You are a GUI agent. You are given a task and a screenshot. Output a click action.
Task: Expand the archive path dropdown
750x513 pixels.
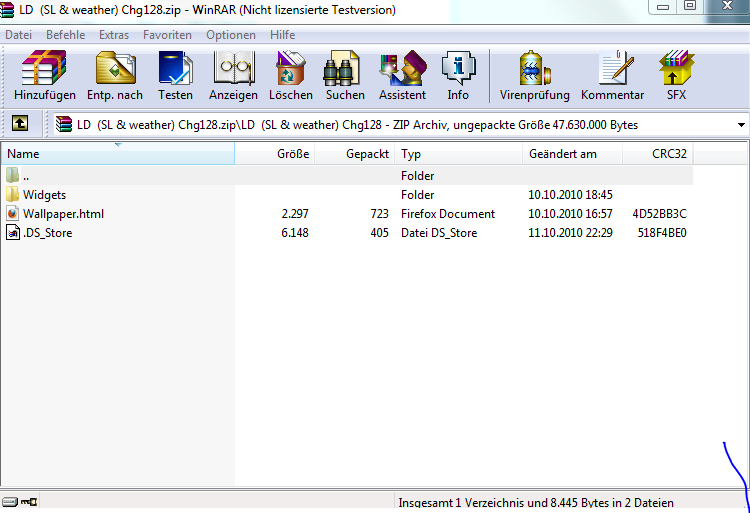tap(741, 125)
